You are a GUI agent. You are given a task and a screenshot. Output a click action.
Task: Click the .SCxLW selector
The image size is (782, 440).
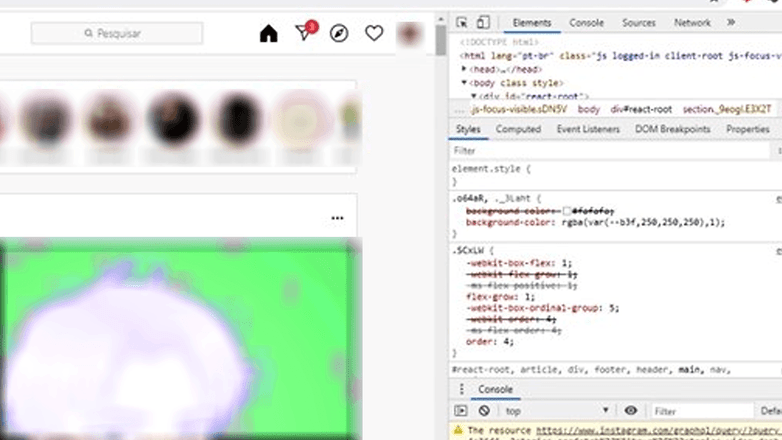pyautogui.click(x=468, y=250)
